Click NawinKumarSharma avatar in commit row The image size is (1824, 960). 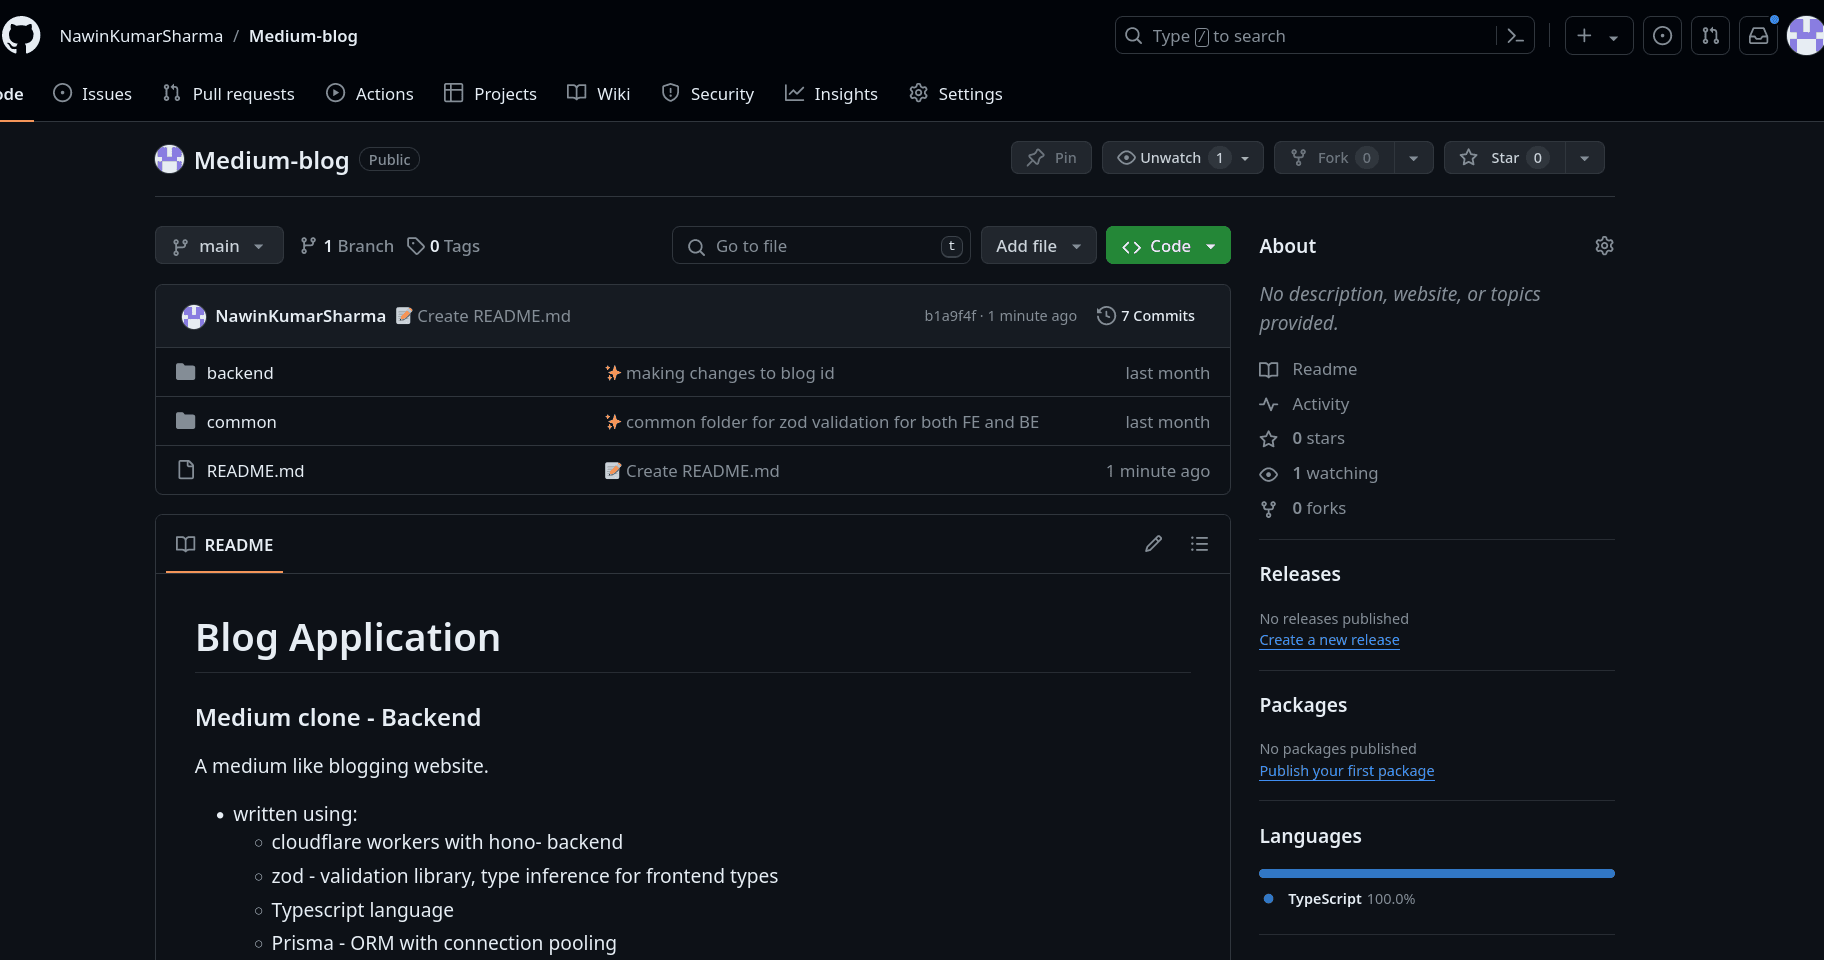193,316
